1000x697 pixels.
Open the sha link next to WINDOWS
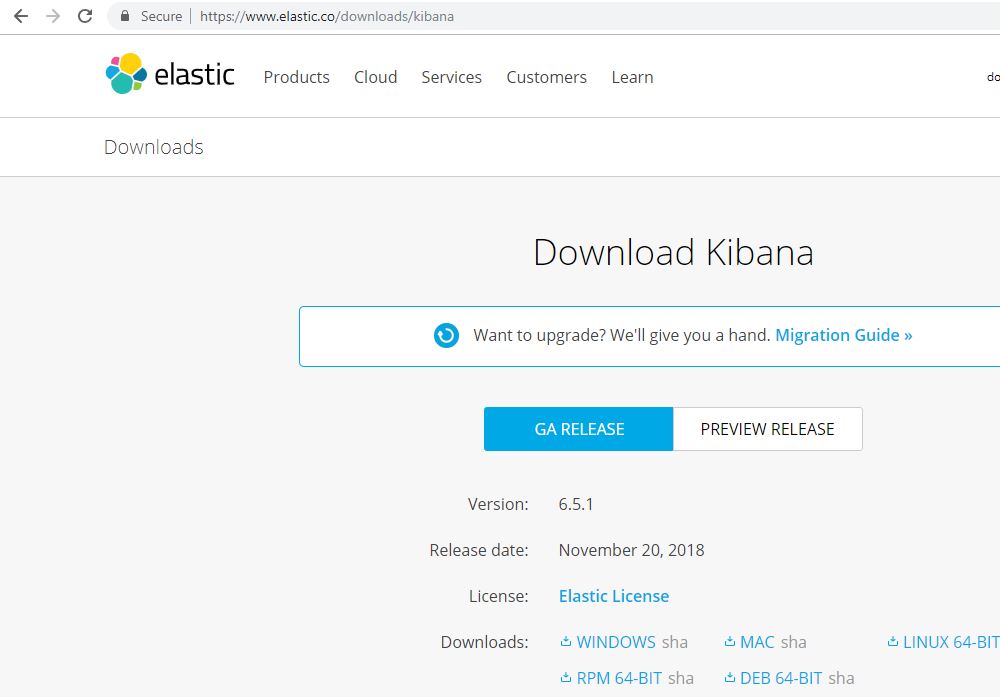point(675,642)
